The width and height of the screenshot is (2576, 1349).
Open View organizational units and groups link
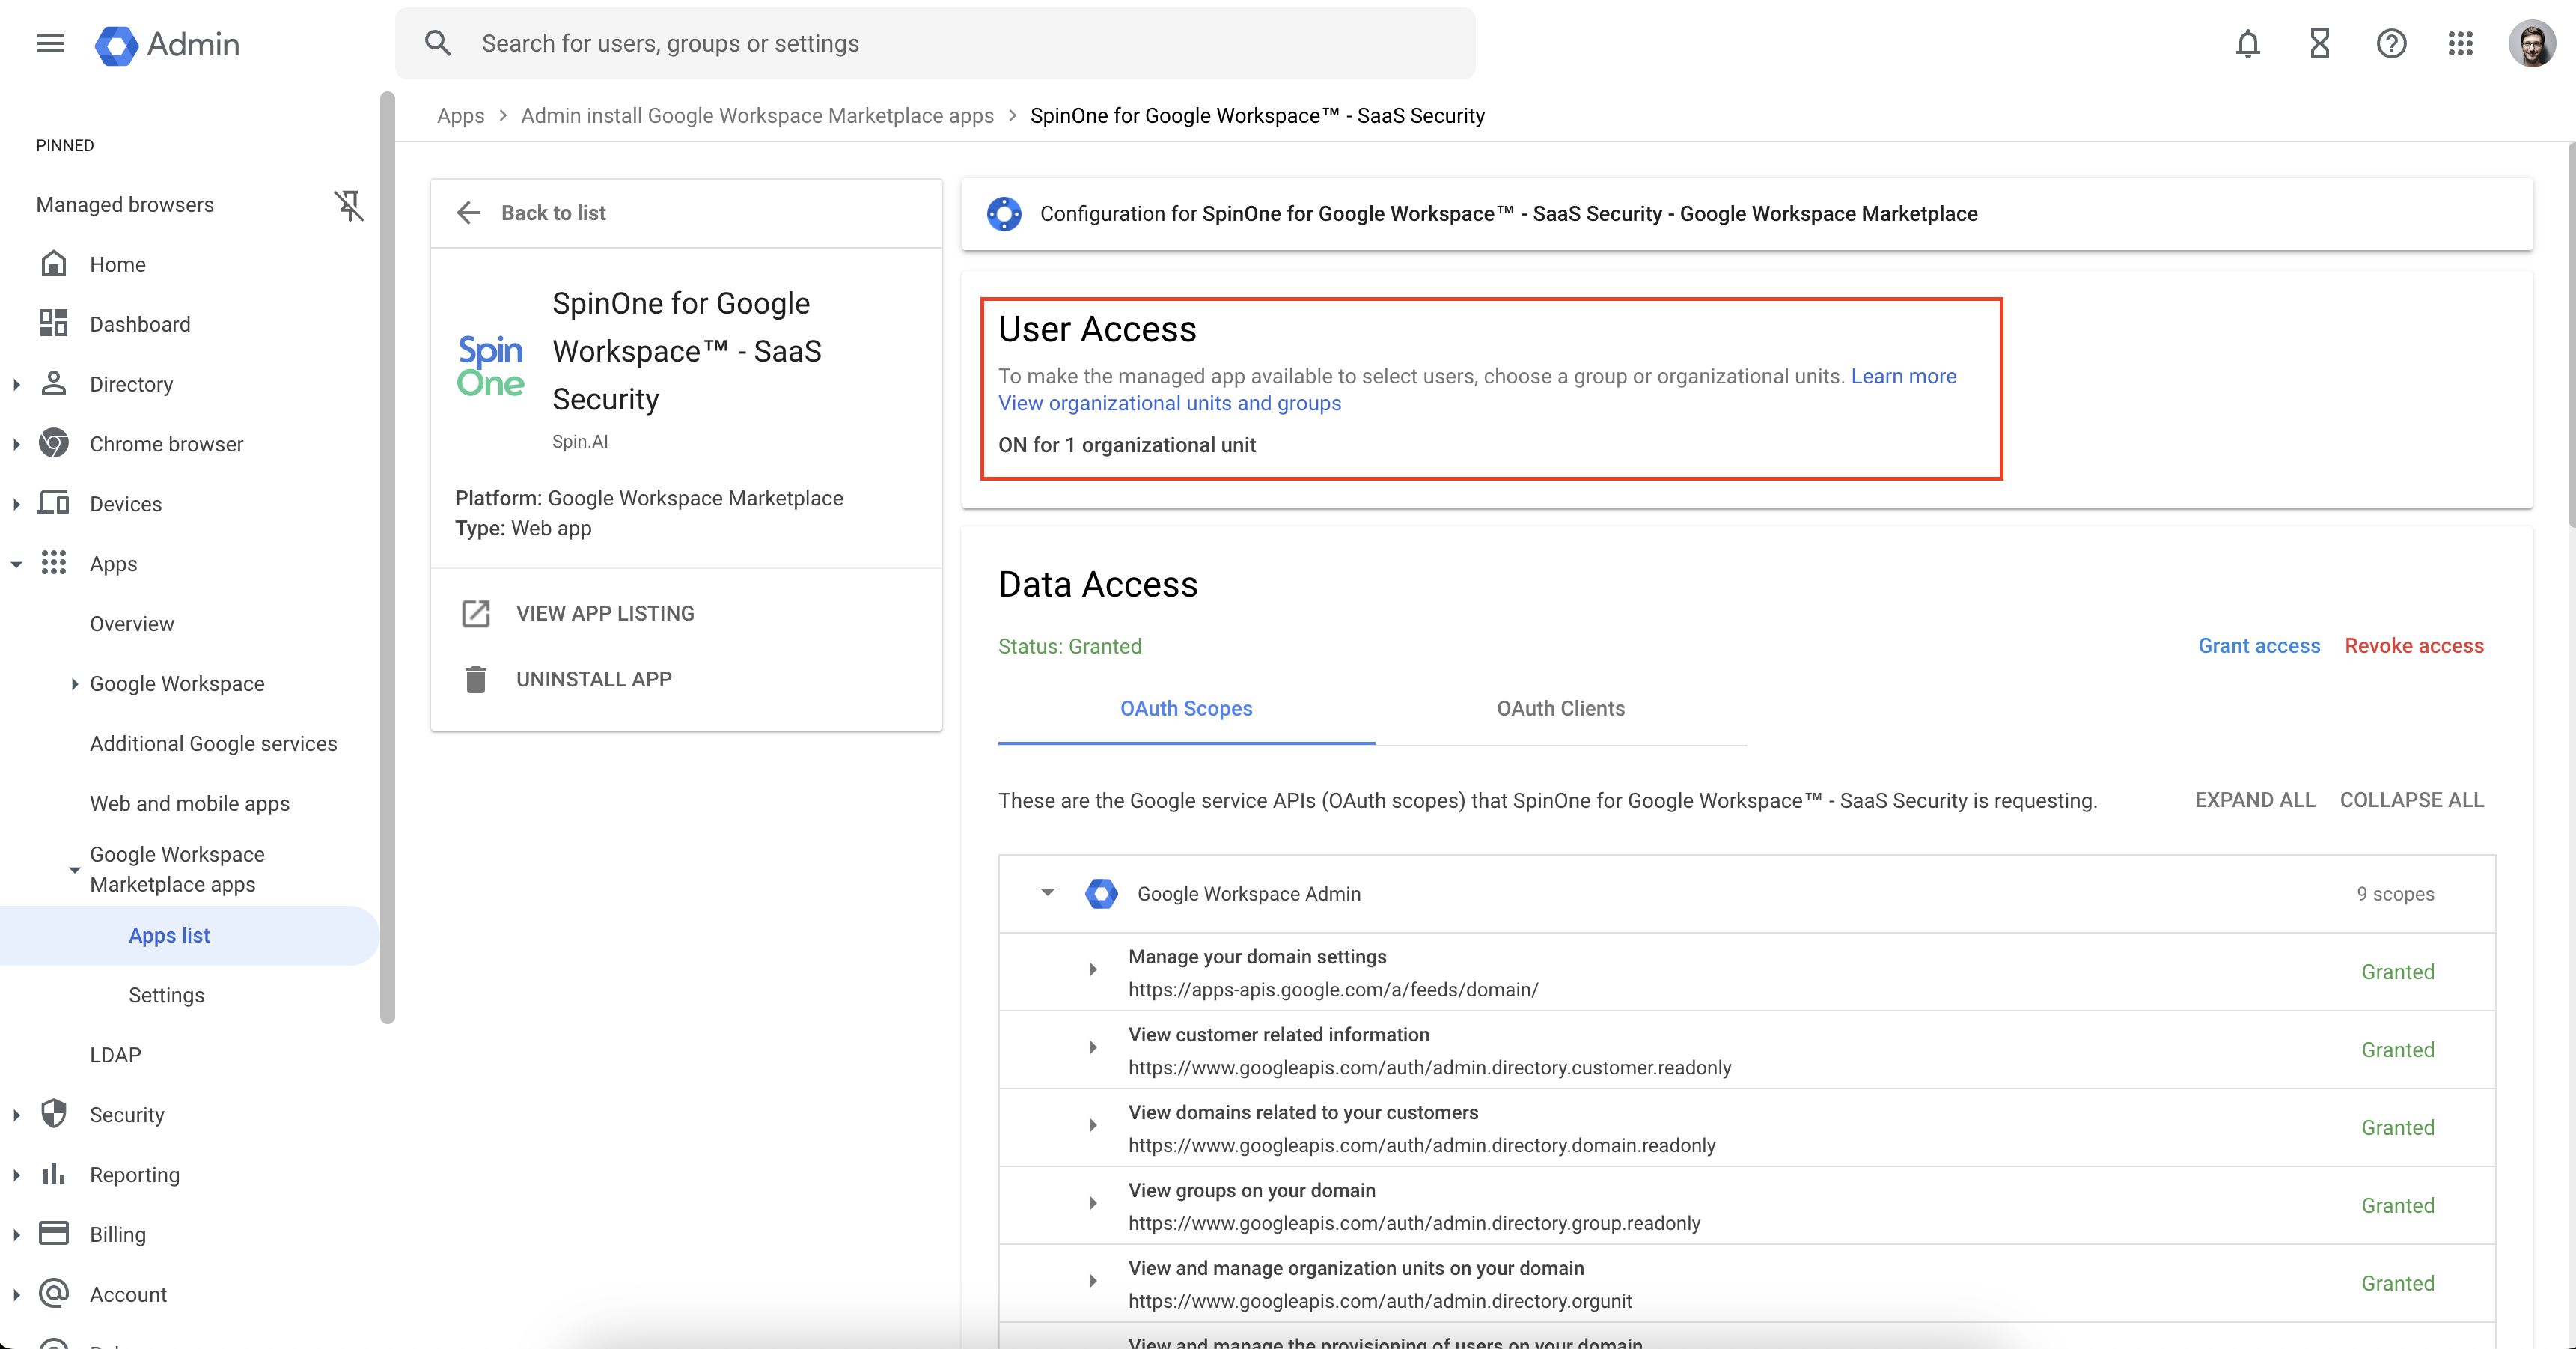click(1169, 403)
